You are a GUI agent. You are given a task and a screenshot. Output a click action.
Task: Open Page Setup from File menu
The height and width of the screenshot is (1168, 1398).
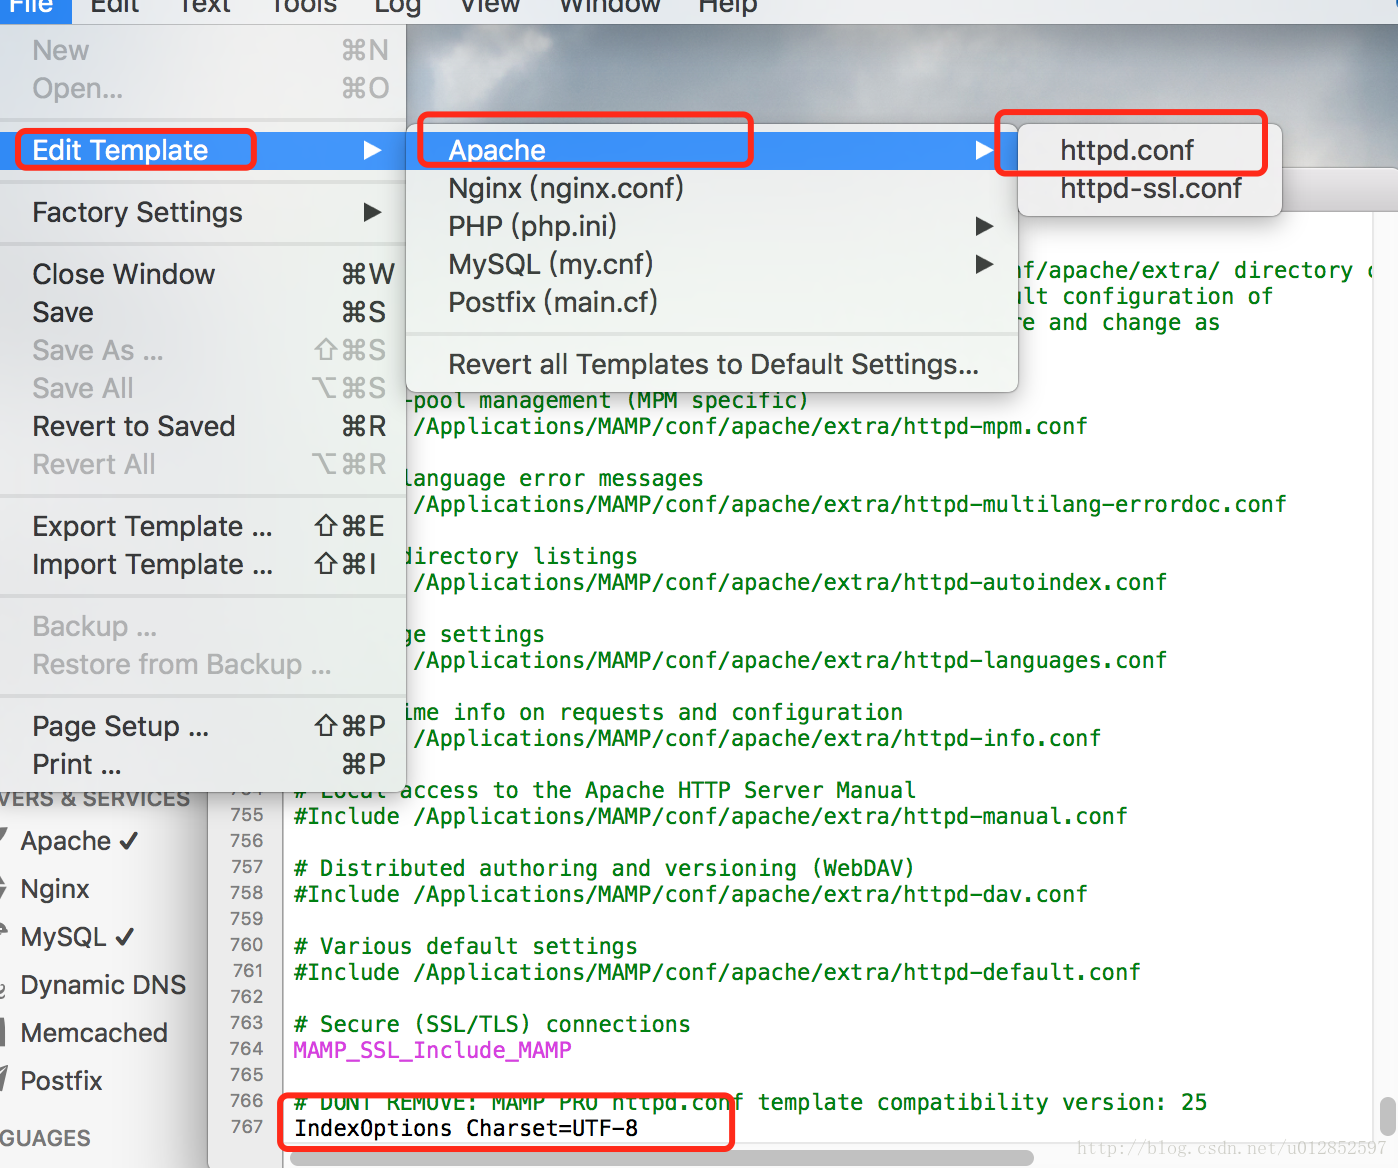coord(203,726)
